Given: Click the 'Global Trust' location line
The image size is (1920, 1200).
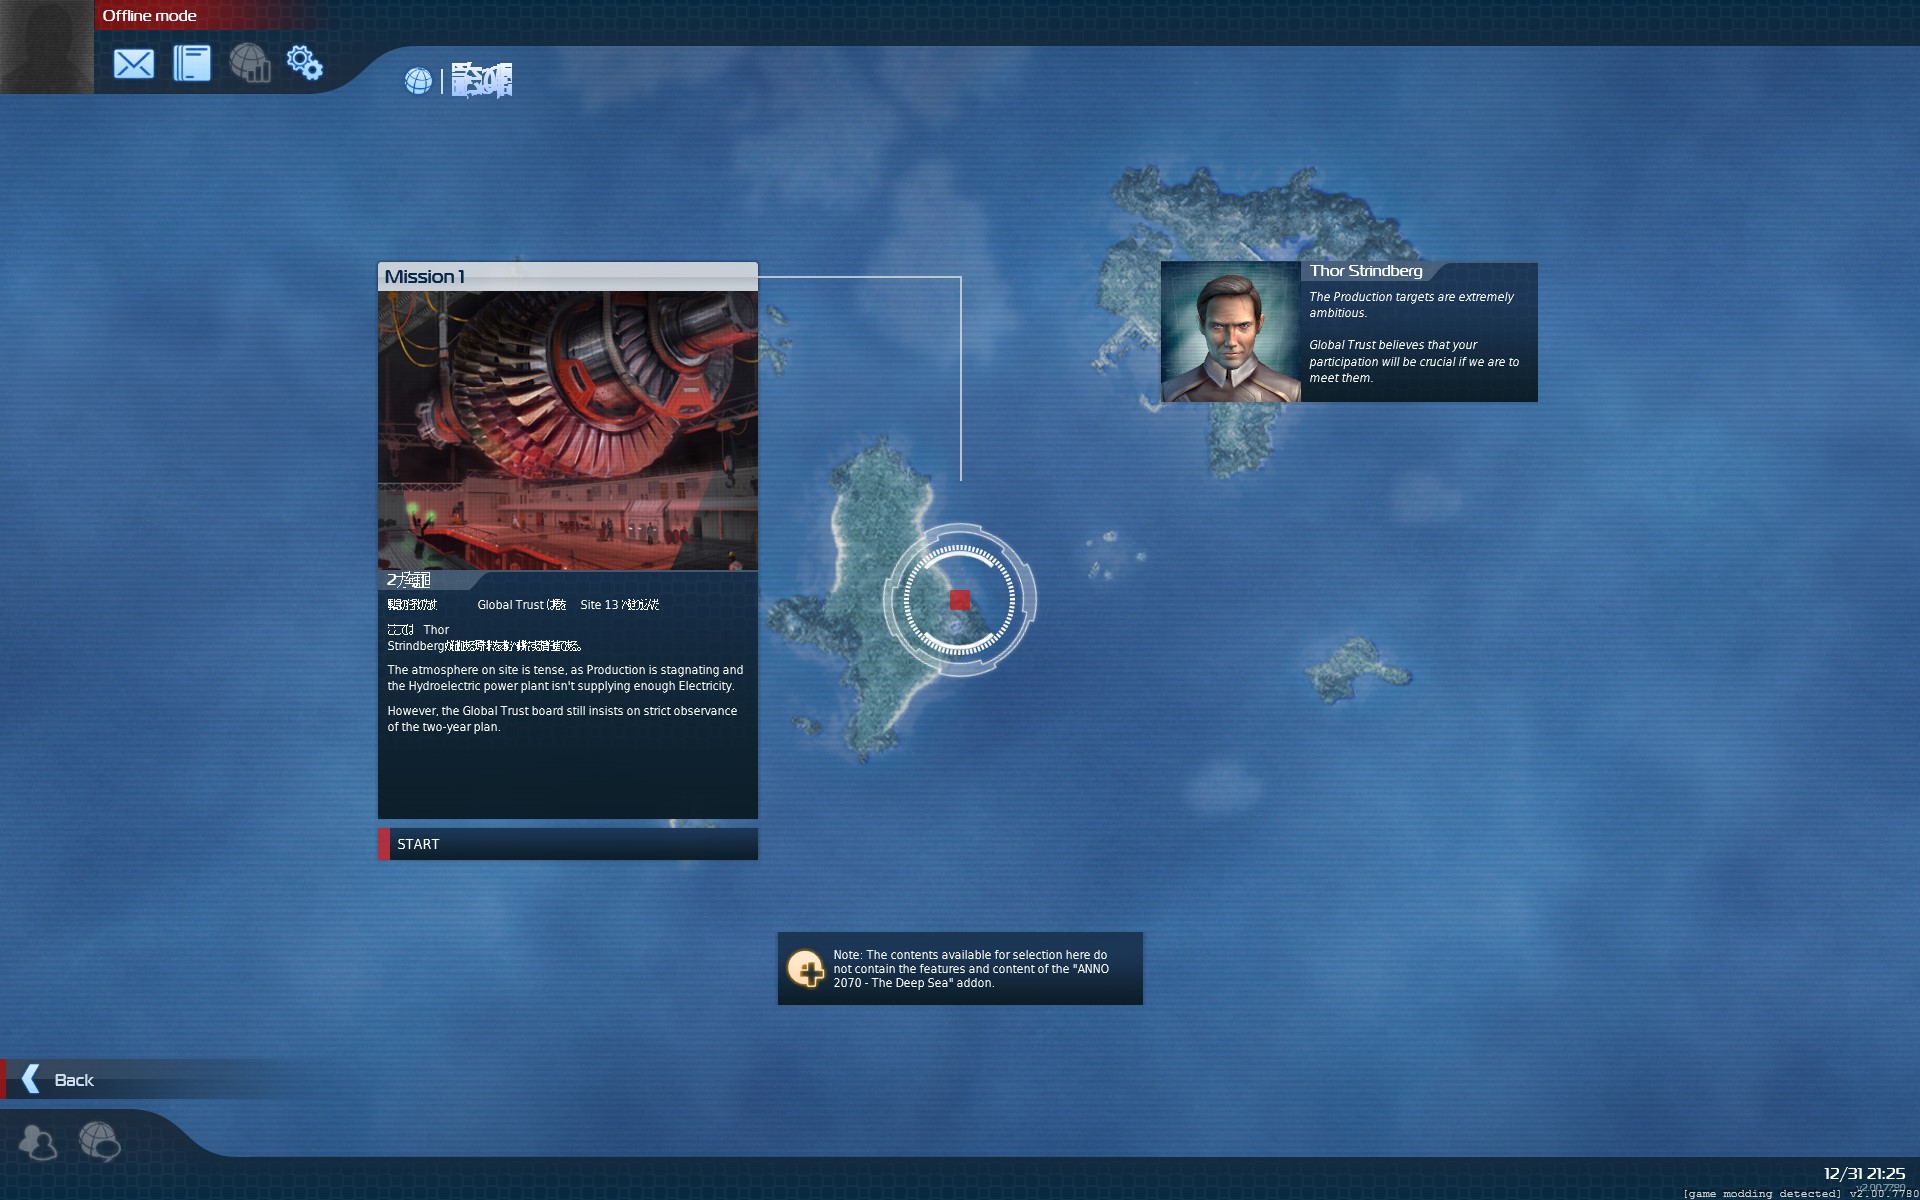Looking at the screenshot, I should coord(523,605).
